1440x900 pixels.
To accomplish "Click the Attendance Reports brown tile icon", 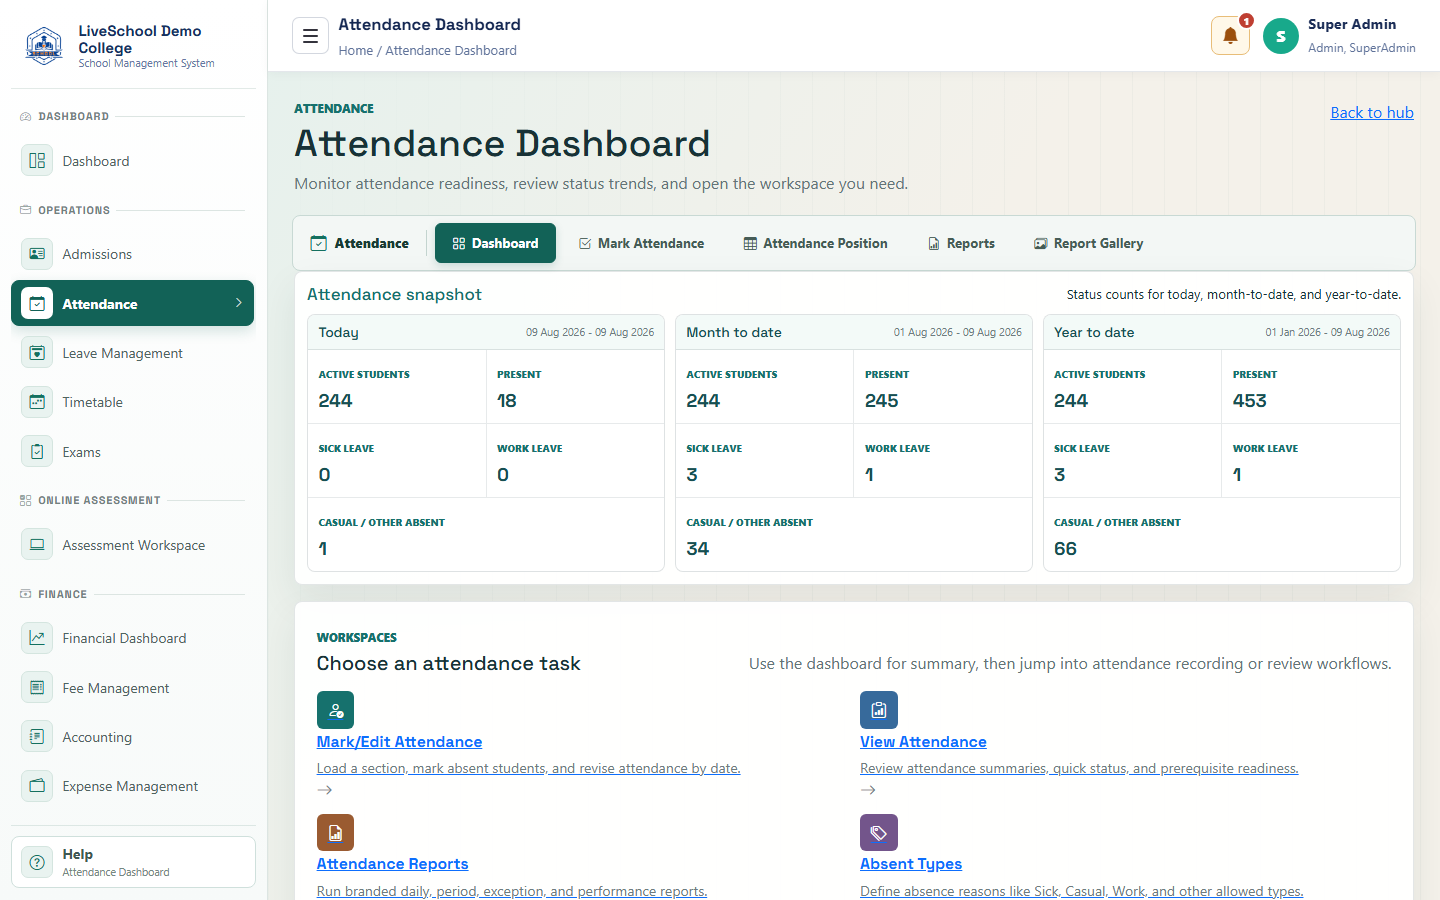I will 335,832.
